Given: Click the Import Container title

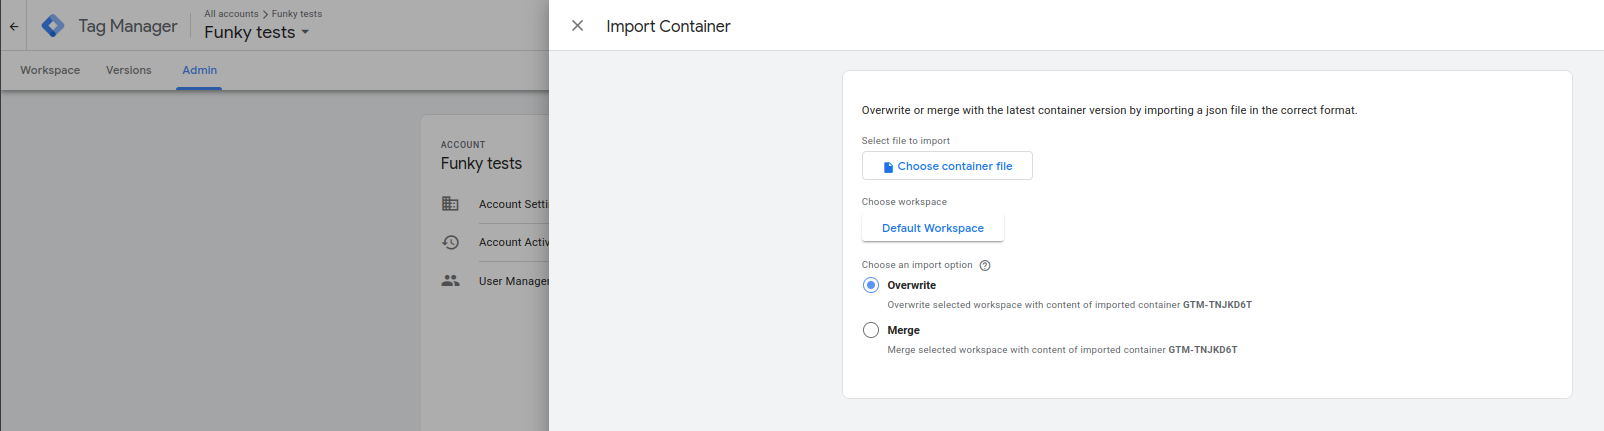Looking at the screenshot, I should 668,26.
